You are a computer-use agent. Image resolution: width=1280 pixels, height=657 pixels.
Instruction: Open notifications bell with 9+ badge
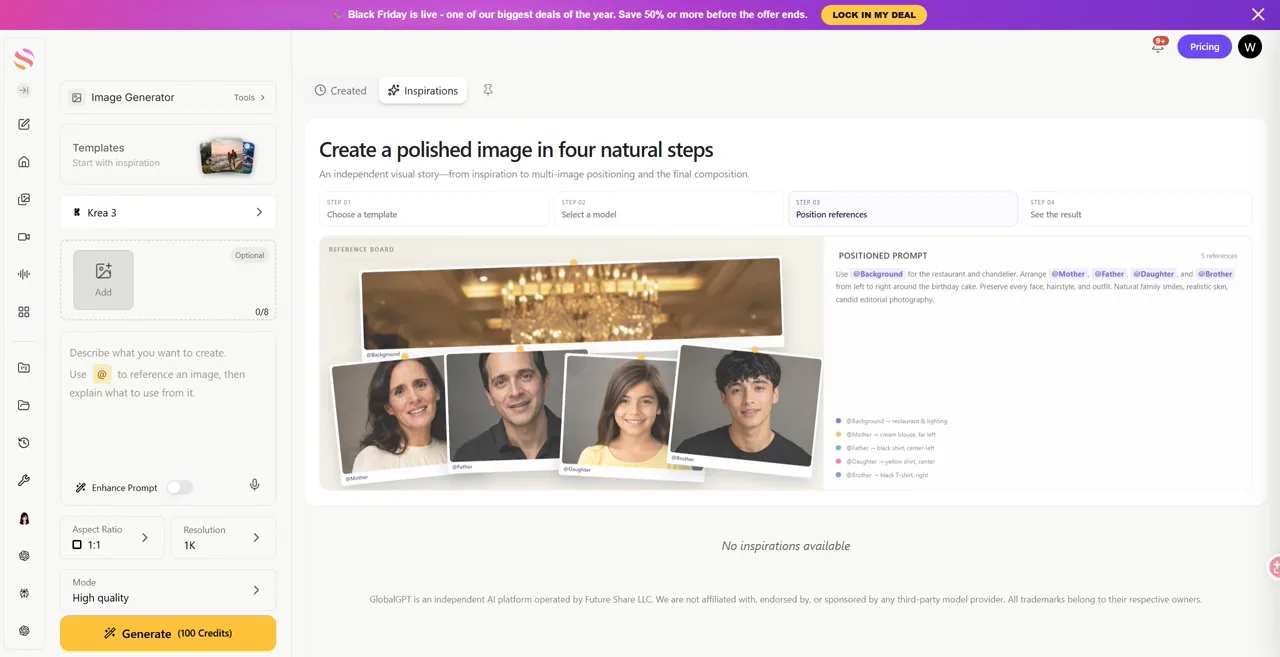coord(1158,46)
